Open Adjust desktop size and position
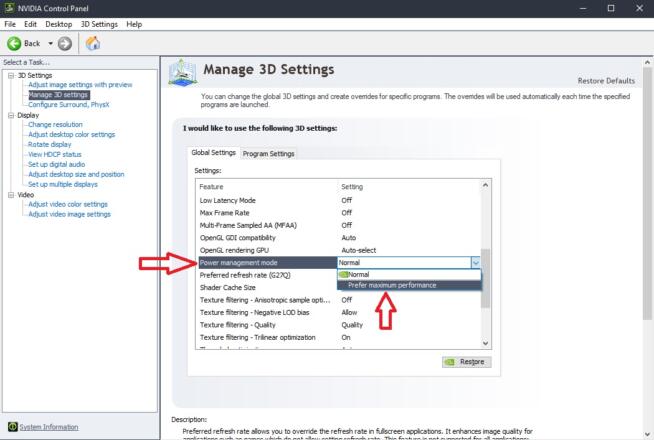The width and height of the screenshot is (654, 440). pyautogui.click(x=76, y=174)
